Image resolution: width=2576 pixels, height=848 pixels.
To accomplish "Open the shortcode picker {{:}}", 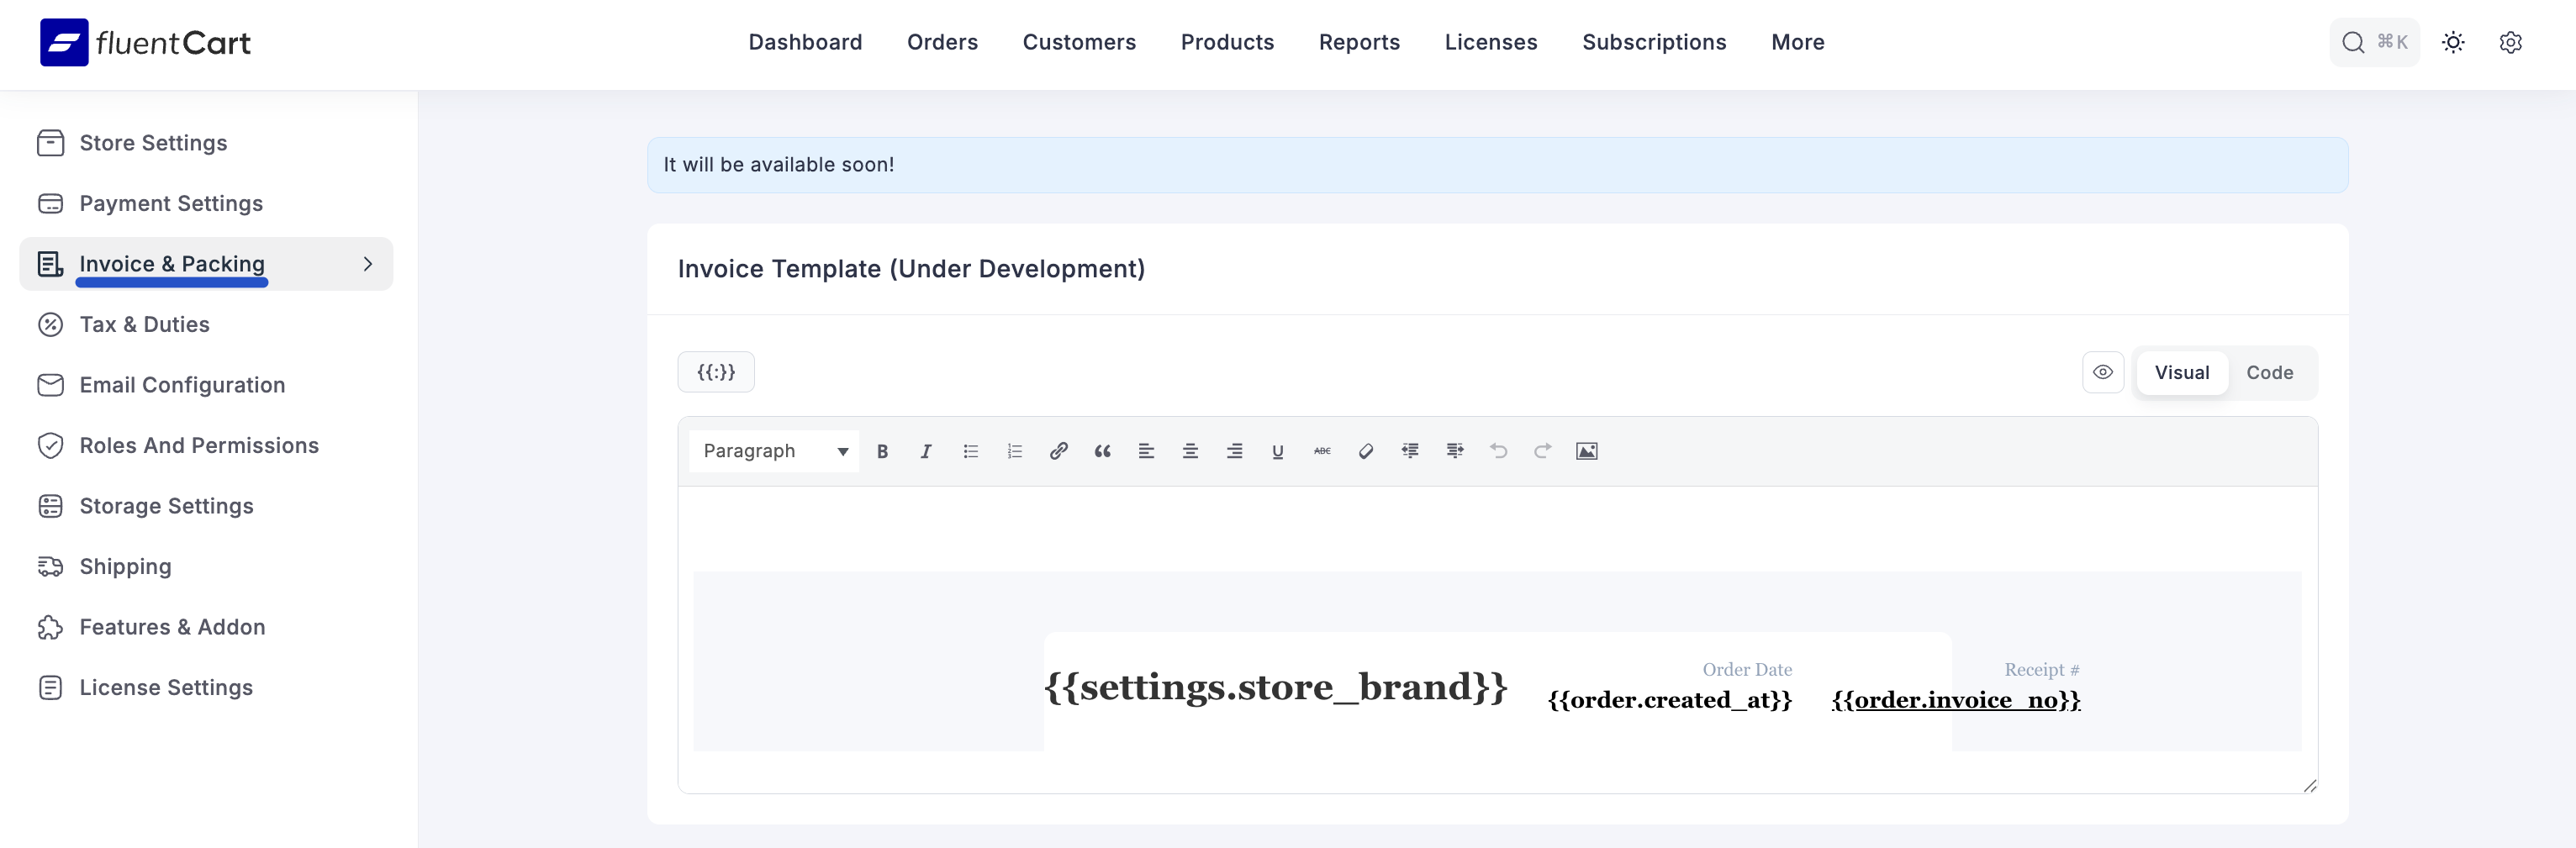I will tap(715, 371).
